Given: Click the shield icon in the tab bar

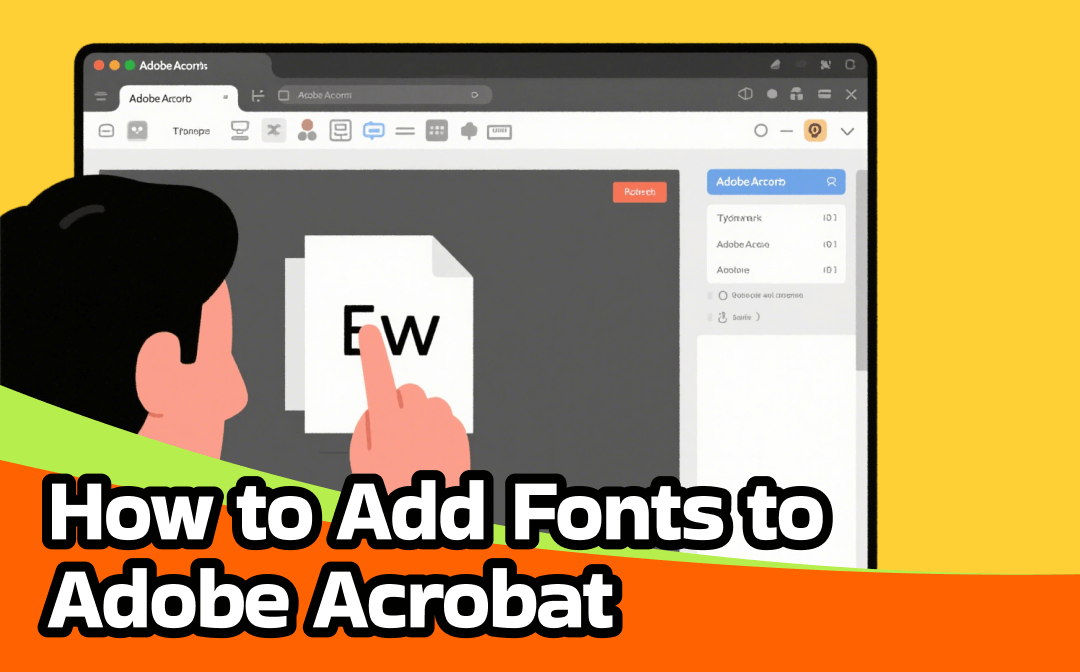Looking at the screenshot, I should pos(745,94).
